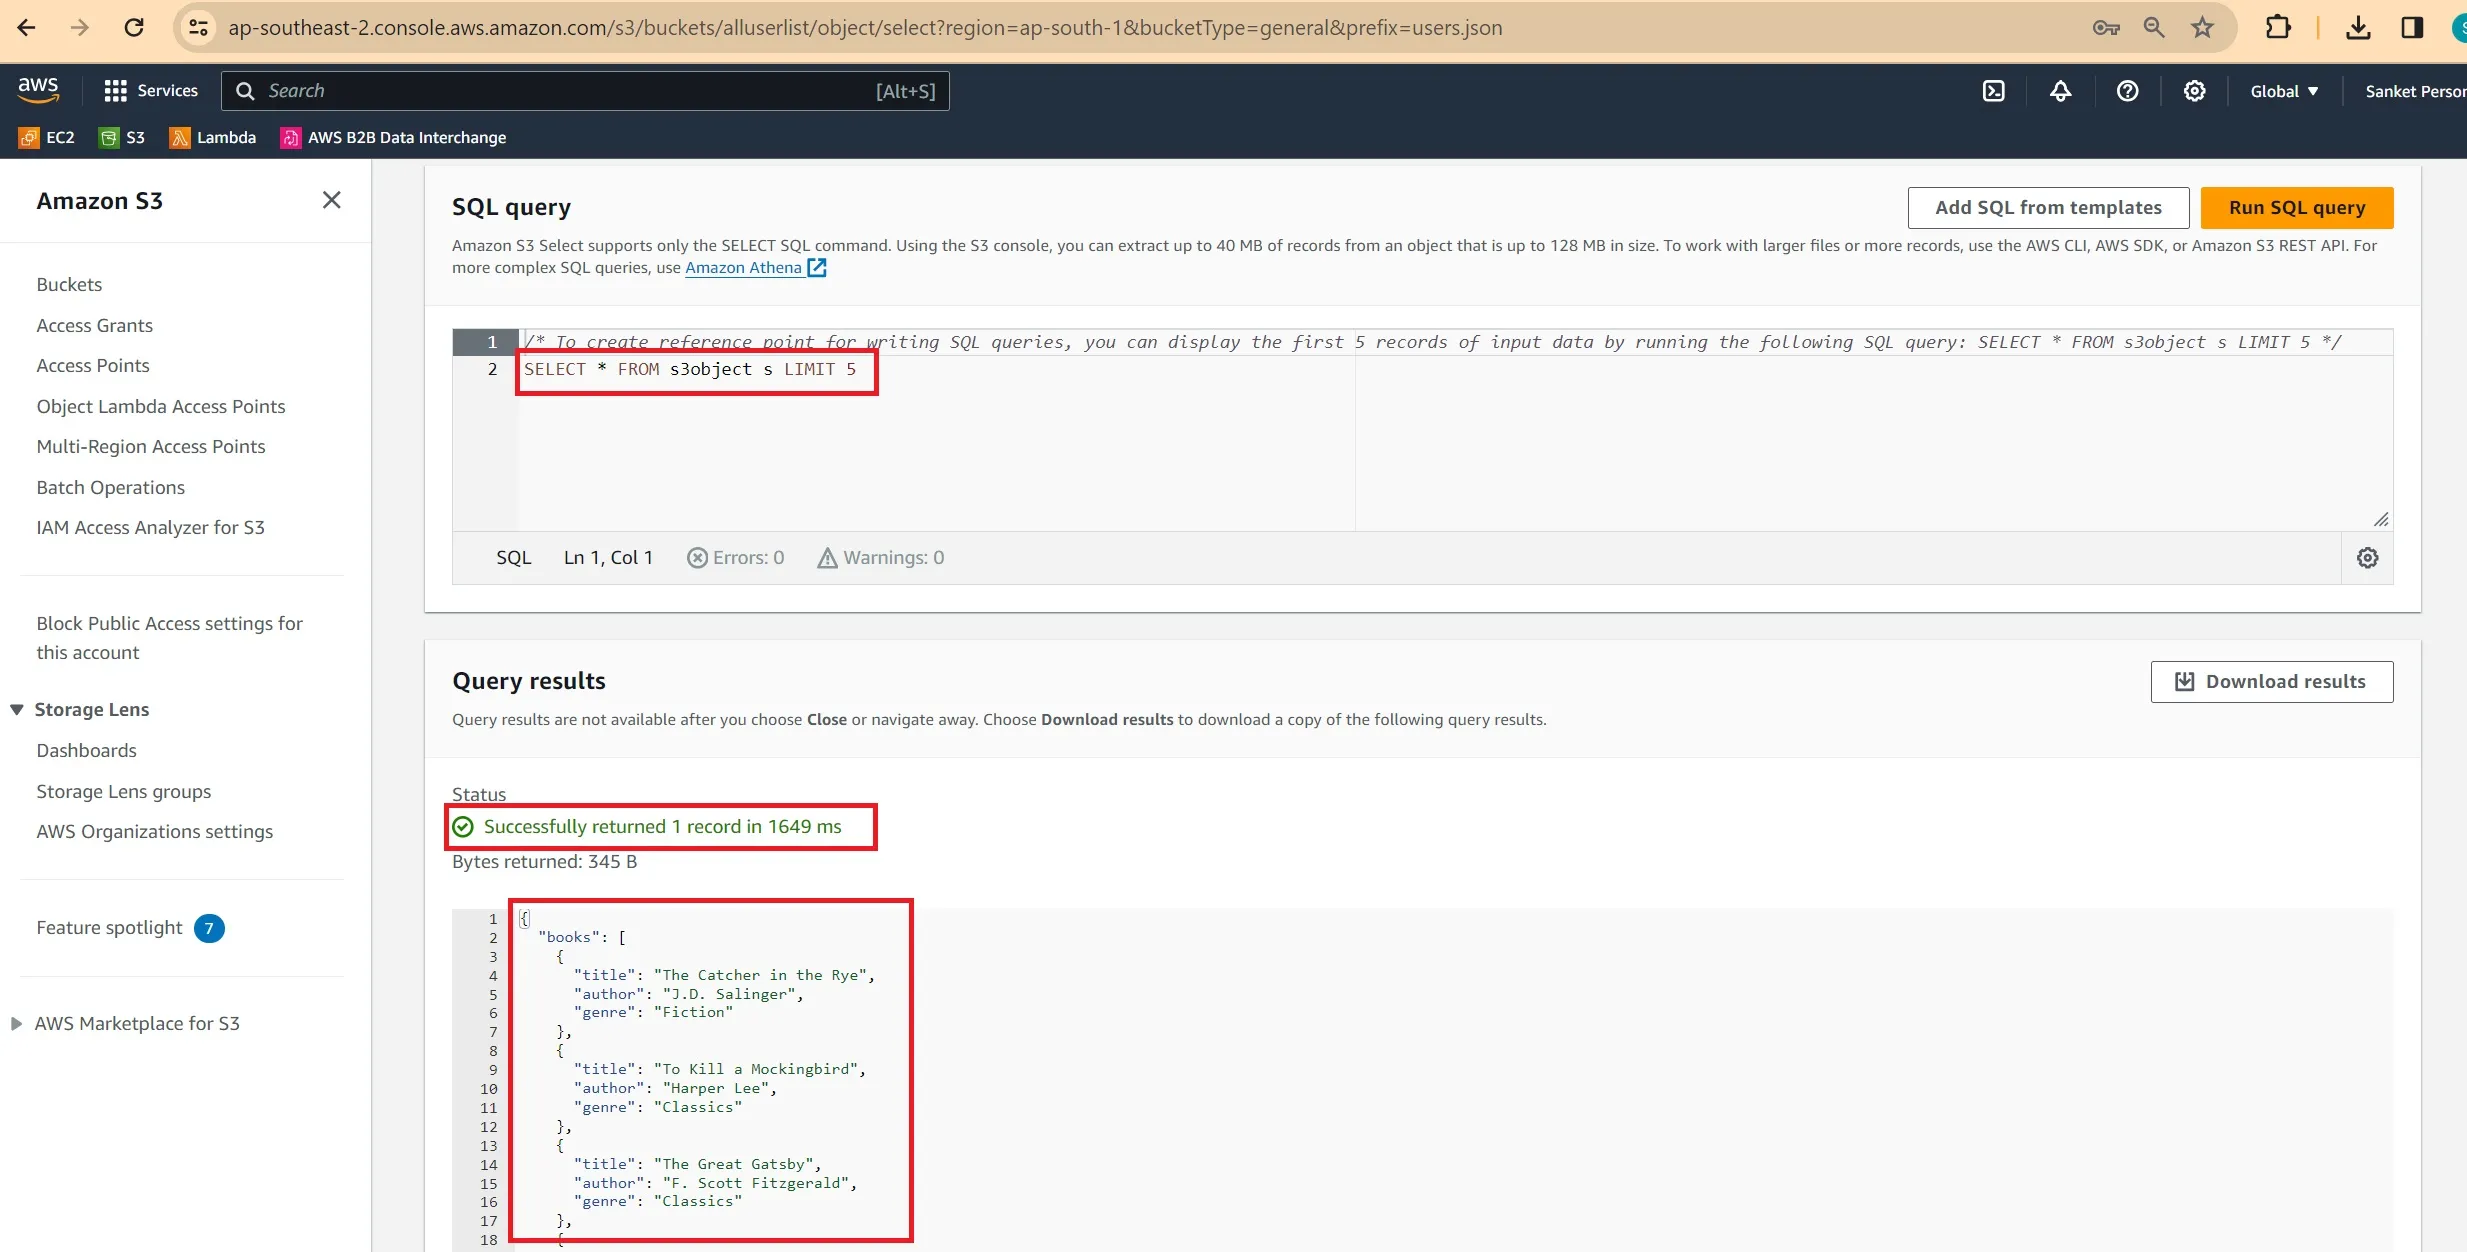Screen dimensions: 2467x1252
Task: Open IAM Access Analyzer for S3
Action: [150, 527]
